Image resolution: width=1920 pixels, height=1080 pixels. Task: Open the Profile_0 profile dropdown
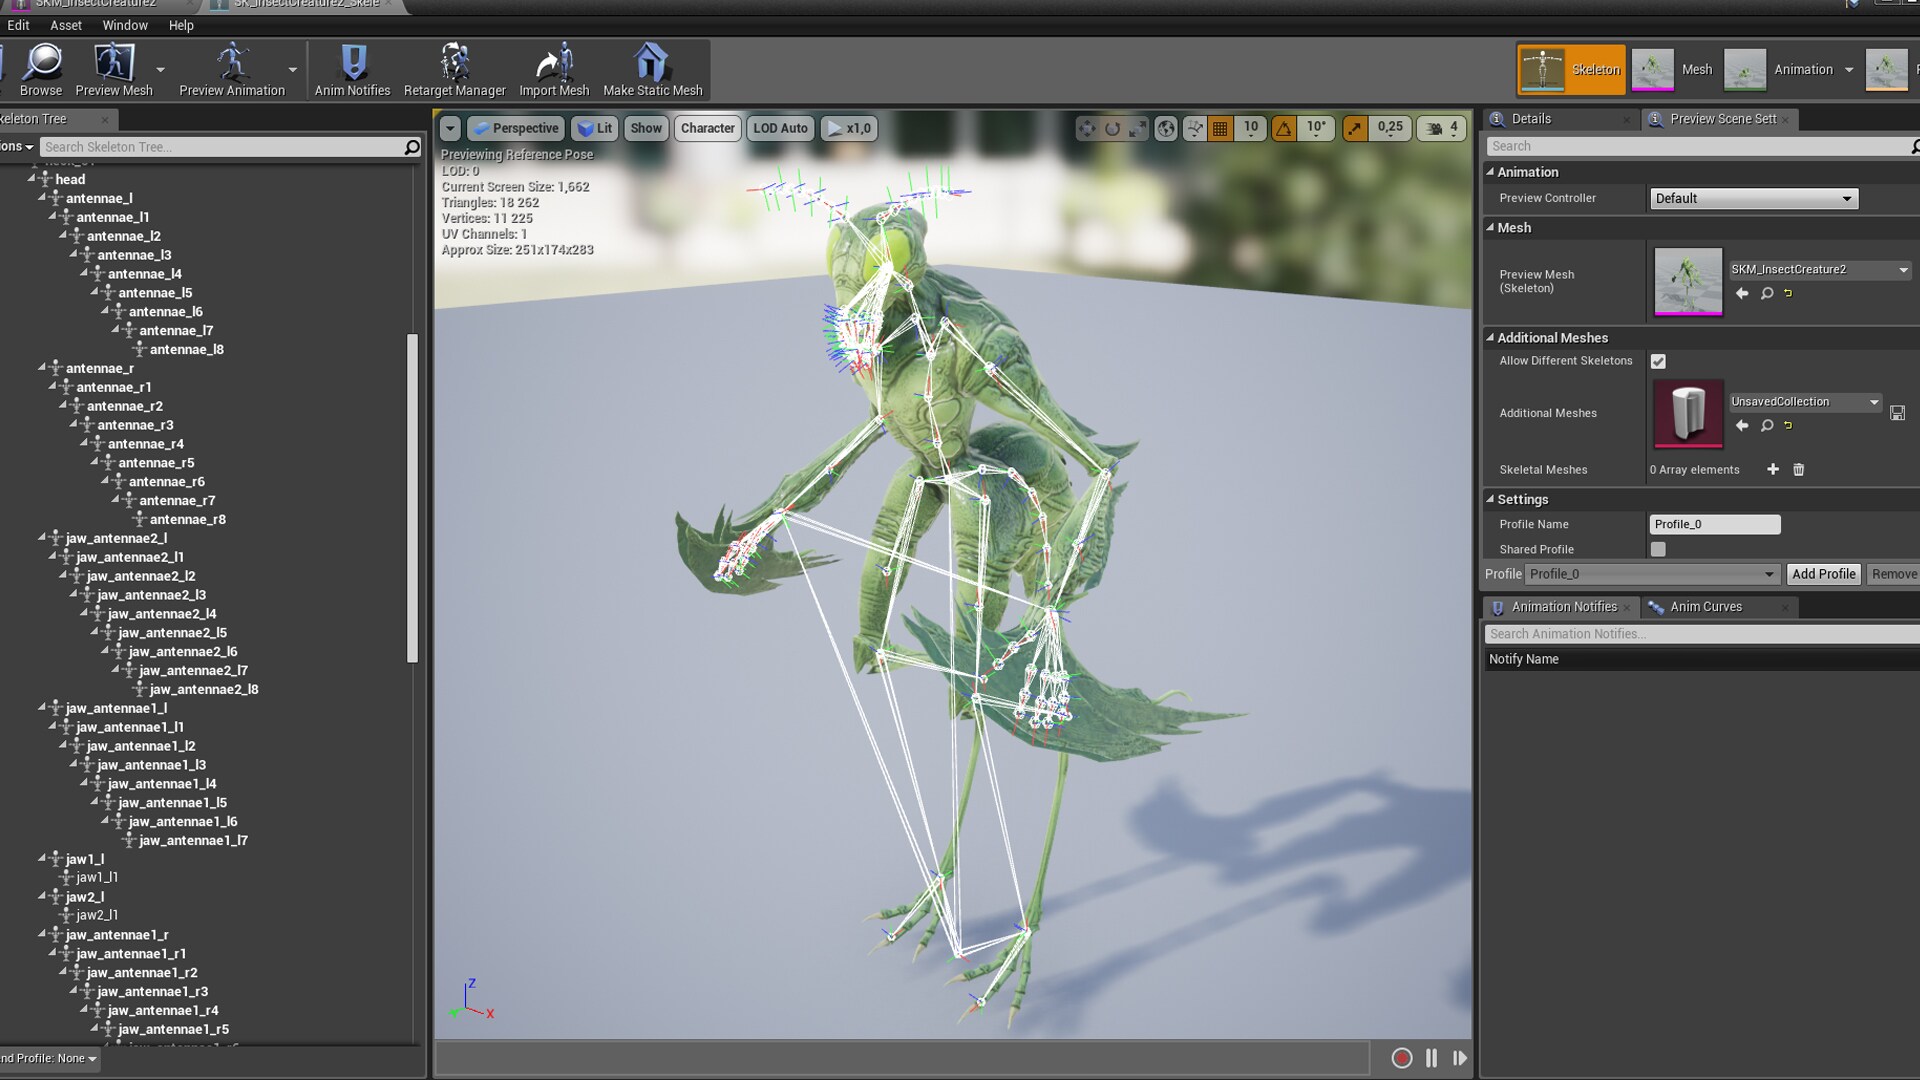(x=1651, y=574)
